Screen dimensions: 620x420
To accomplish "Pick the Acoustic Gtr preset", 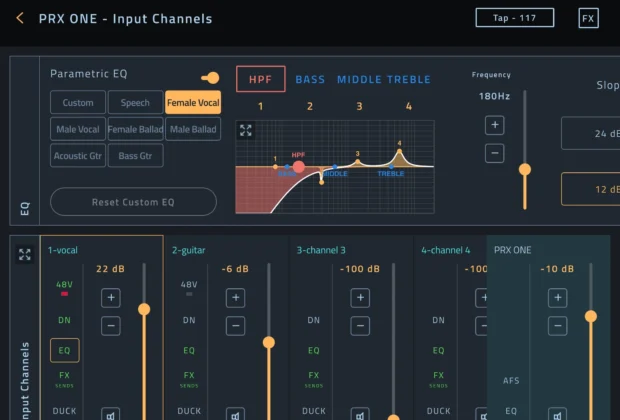I will tap(78, 155).
